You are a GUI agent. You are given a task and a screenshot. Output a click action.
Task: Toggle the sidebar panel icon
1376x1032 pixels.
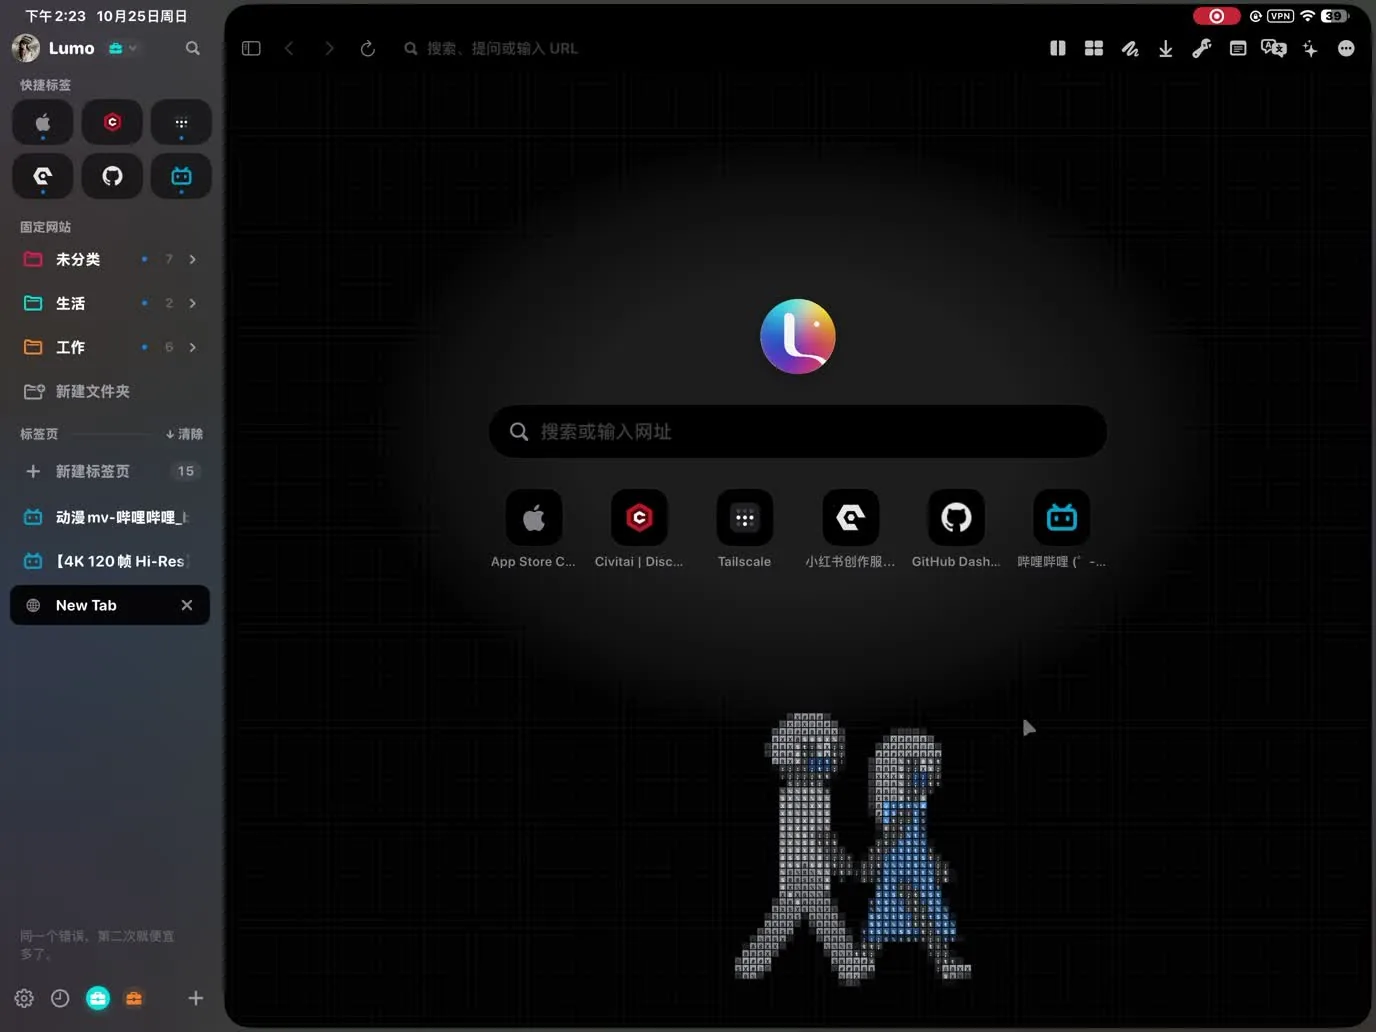(251, 48)
